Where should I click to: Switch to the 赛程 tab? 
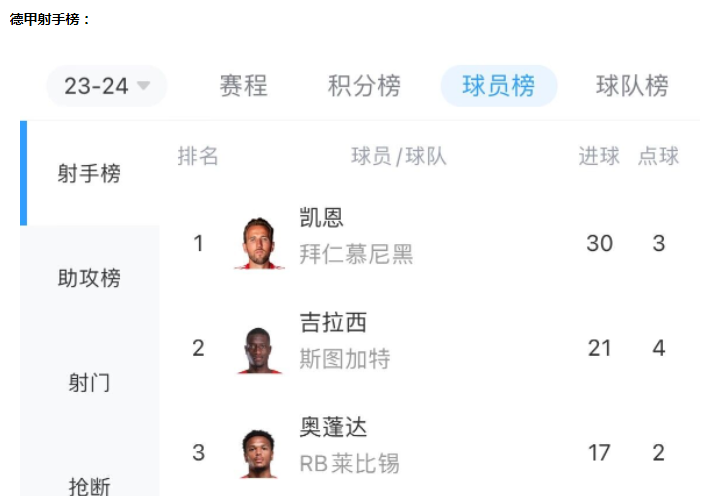(243, 86)
